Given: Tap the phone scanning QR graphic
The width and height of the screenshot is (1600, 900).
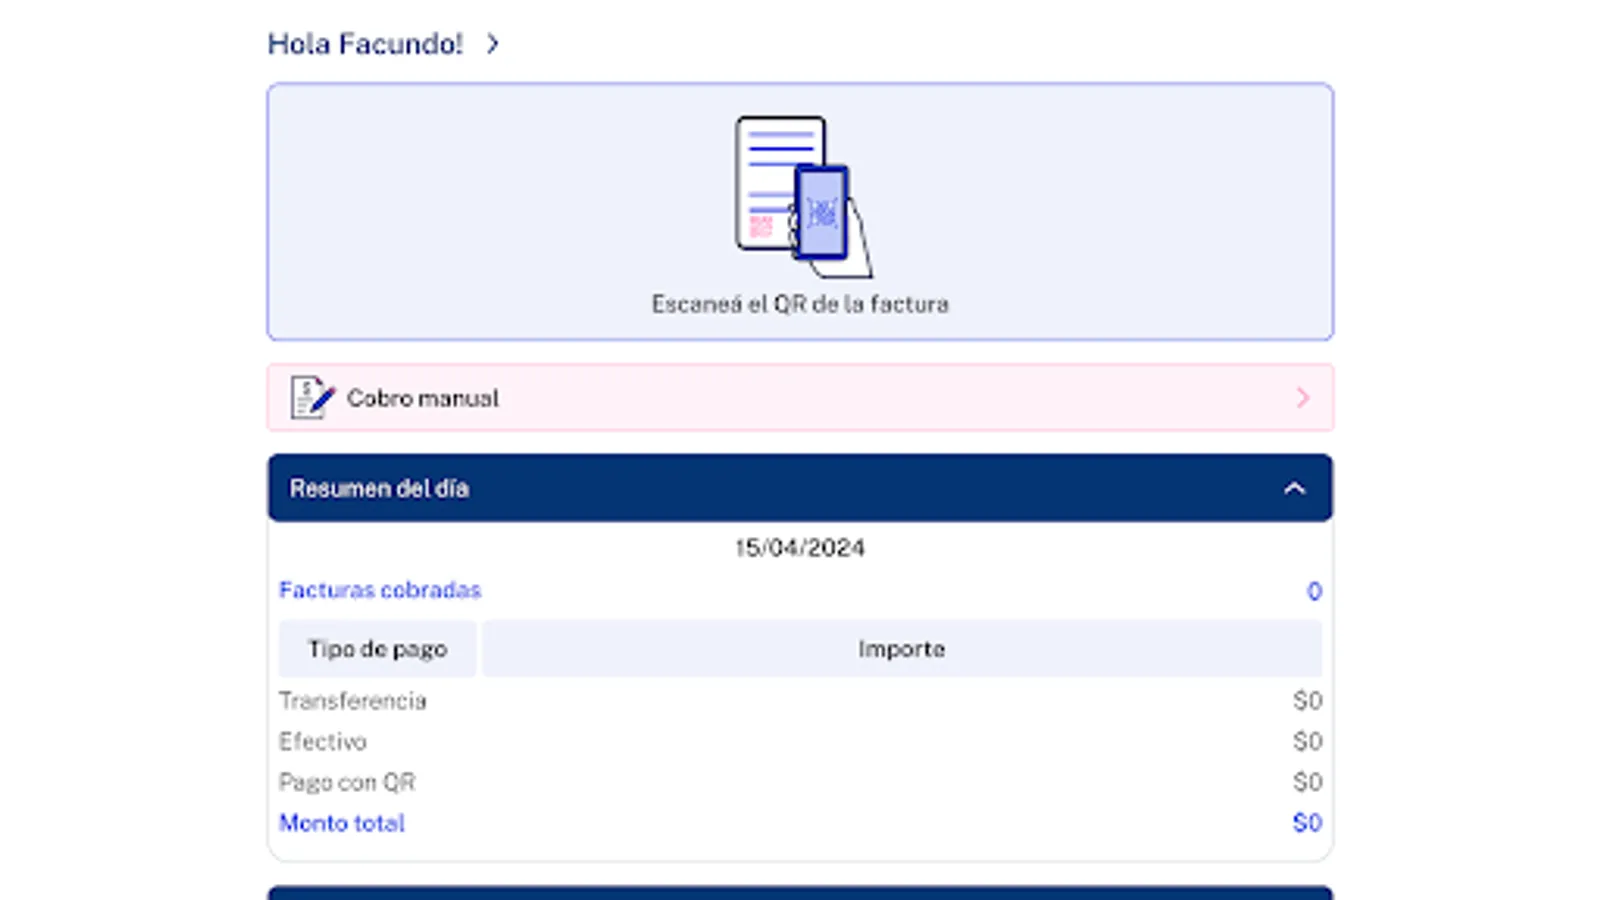Looking at the screenshot, I should click(x=820, y=210).
